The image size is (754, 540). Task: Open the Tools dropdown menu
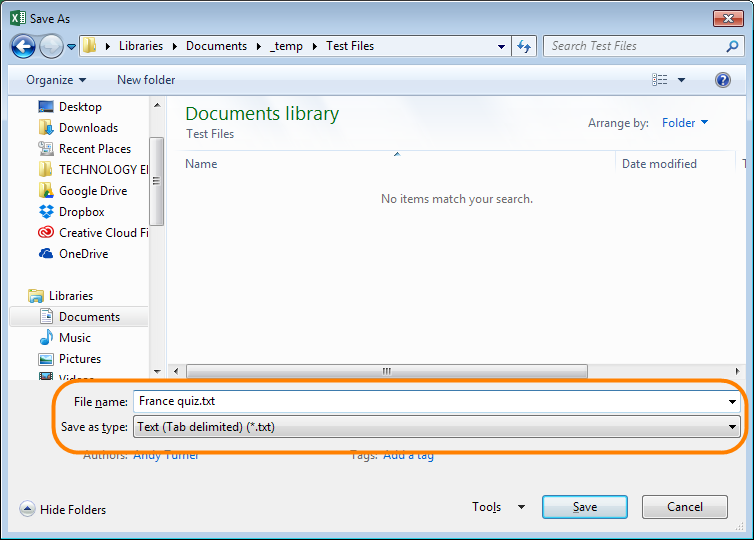[x=498, y=507]
